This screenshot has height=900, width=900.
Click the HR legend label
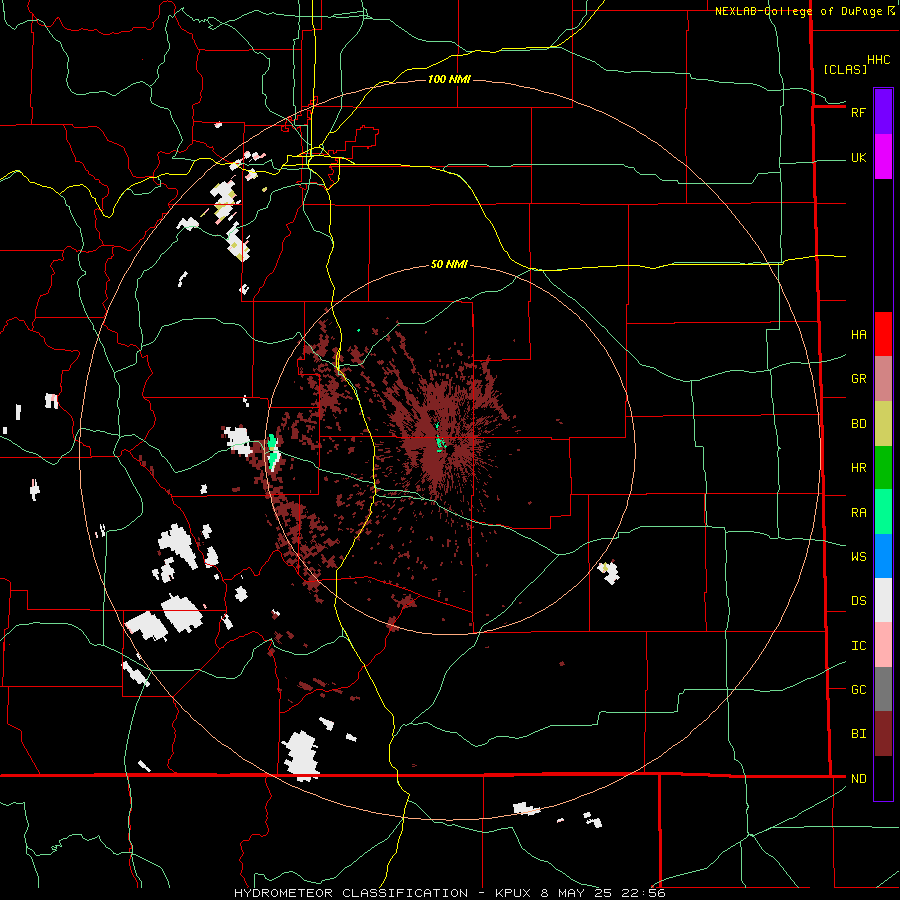[858, 468]
